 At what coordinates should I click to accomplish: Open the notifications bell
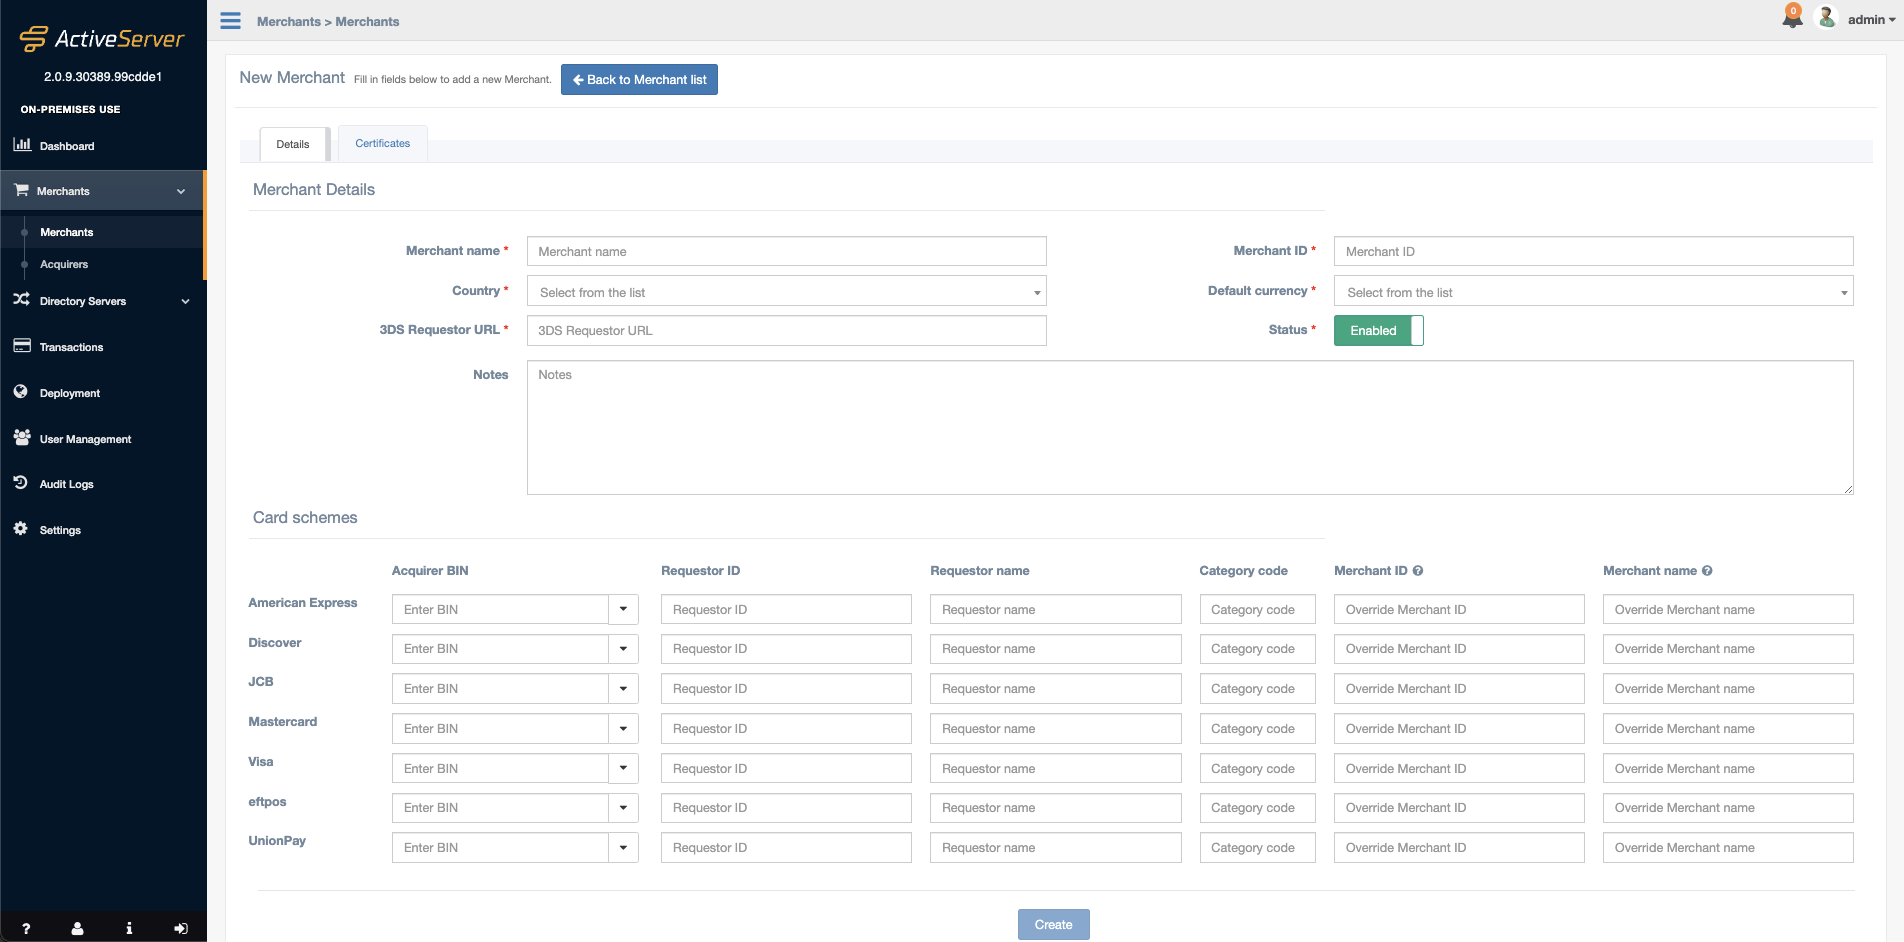click(x=1792, y=18)
